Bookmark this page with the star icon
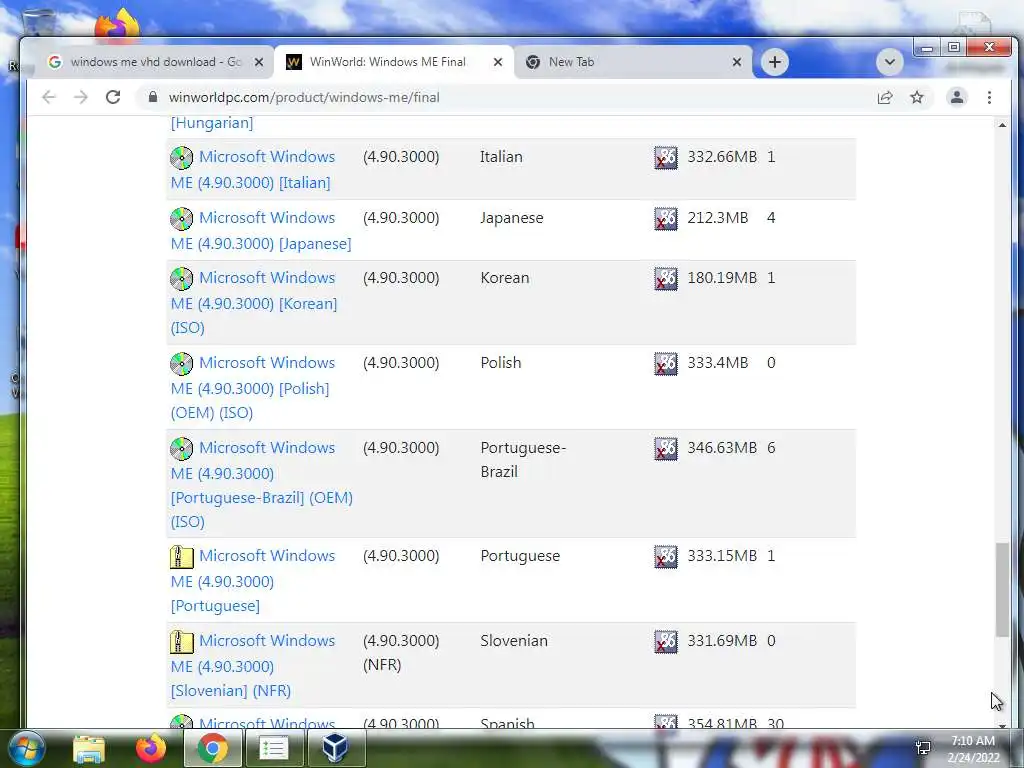The height and width of the screenshot is (768, 1024). click(917, 97)
